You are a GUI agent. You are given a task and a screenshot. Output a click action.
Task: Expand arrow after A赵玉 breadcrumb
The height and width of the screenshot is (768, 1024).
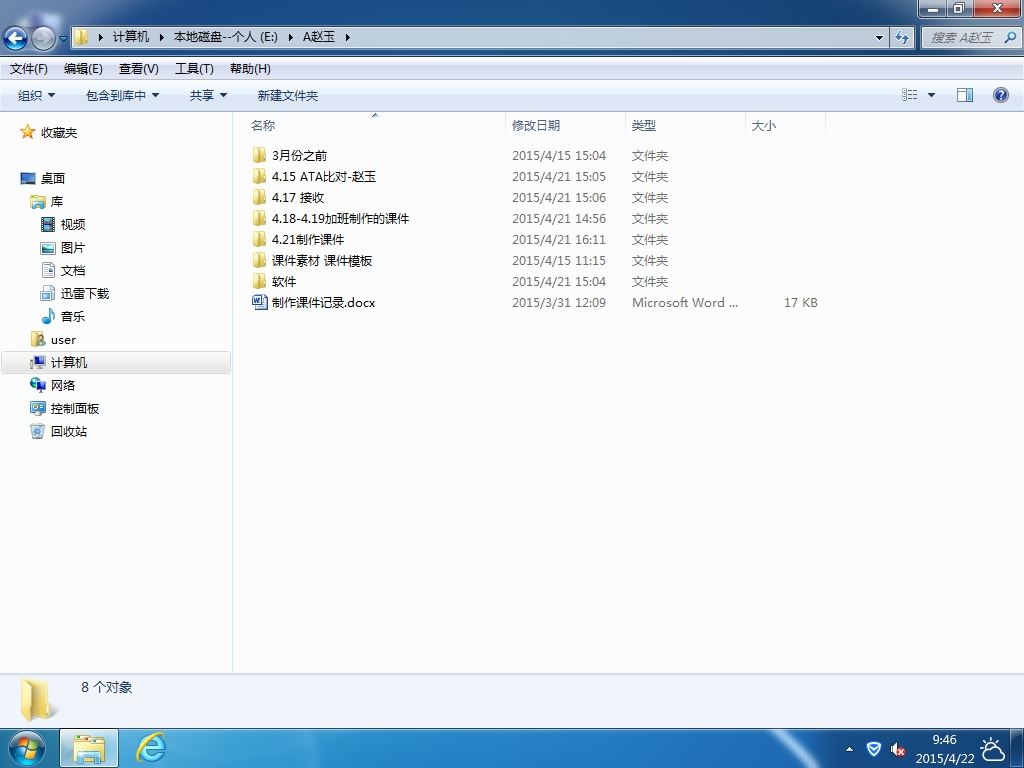coord(347,37)
